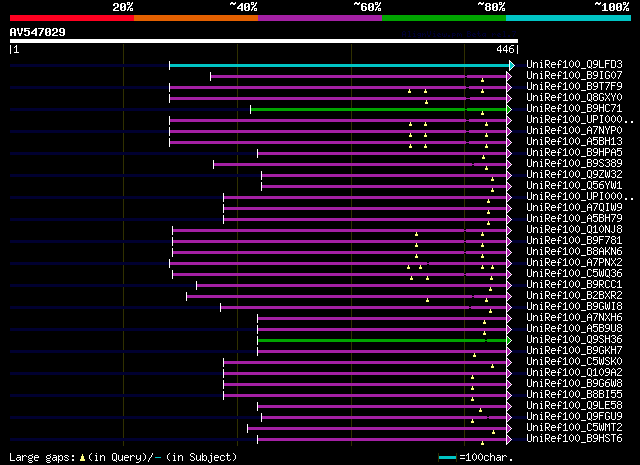The height and width of the screenshot is (465, 640).
Task: Open hit UniRef100_Q9LE58
Action: tap(574, 406)
